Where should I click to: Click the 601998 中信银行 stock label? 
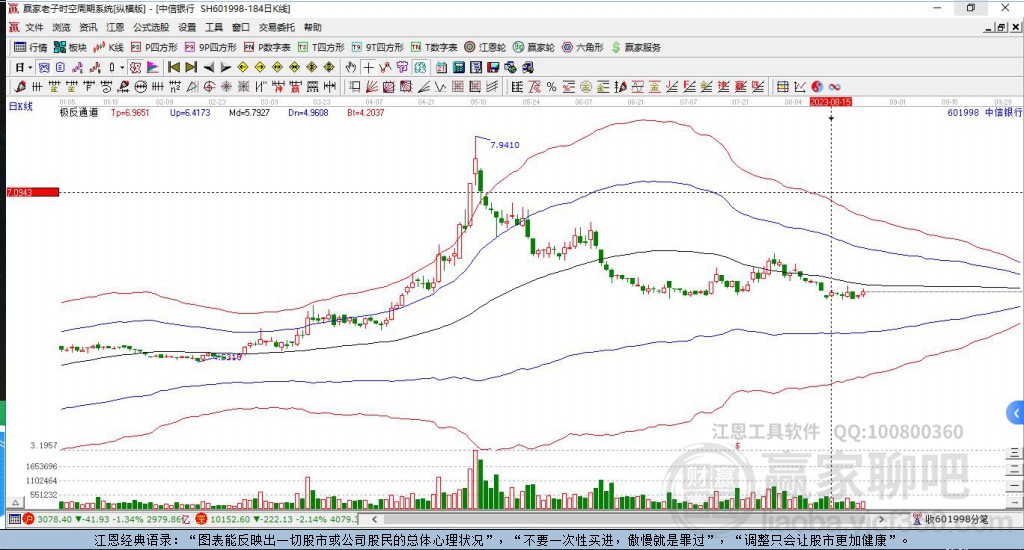pyautogui.click(x=985, y=112)
